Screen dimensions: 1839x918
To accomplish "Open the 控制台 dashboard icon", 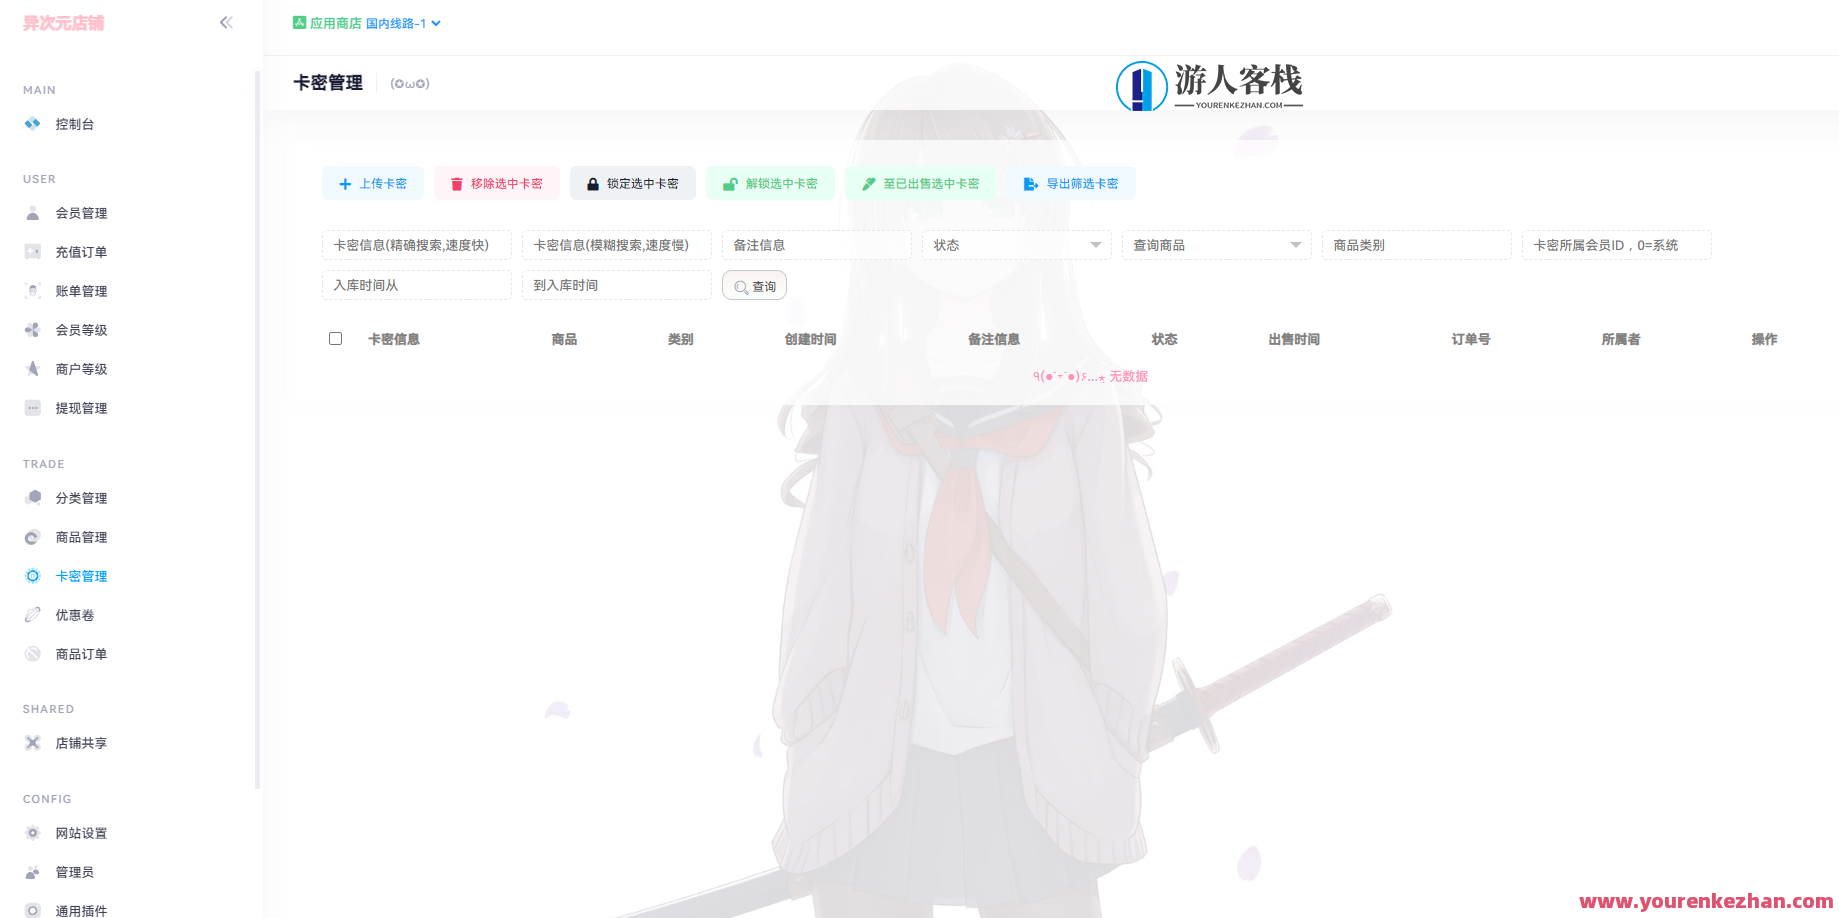I will pyautogui.click(x=32, y=124).
